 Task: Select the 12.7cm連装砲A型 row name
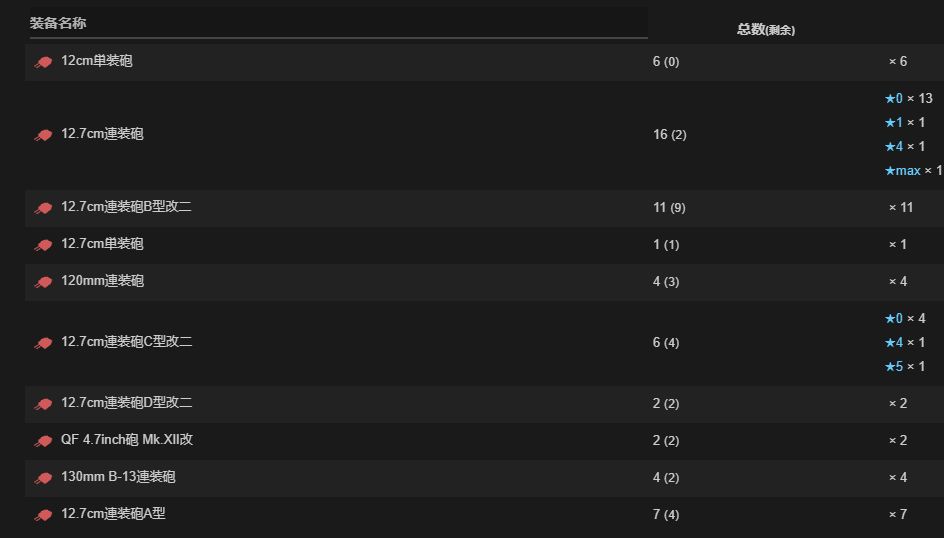pyautogui.click(x=113, y=513)
